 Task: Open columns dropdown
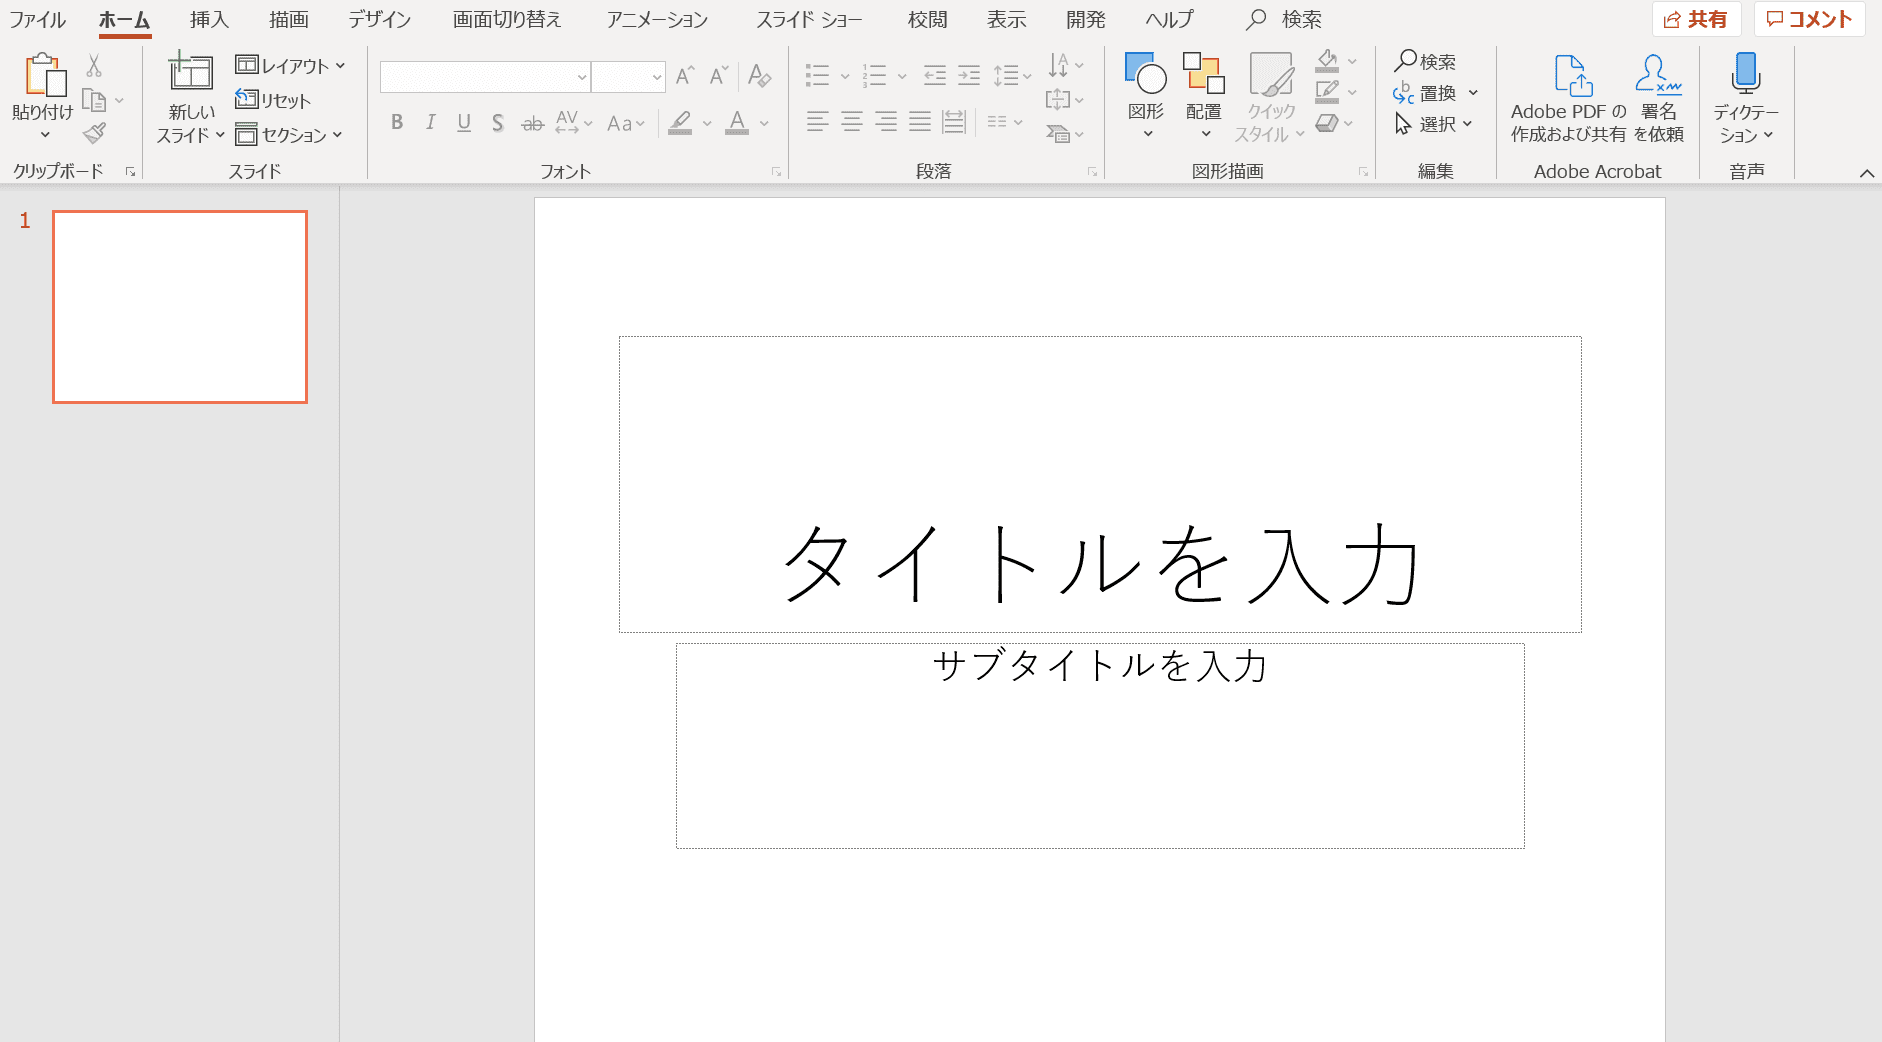click(x=1005, y=122)
